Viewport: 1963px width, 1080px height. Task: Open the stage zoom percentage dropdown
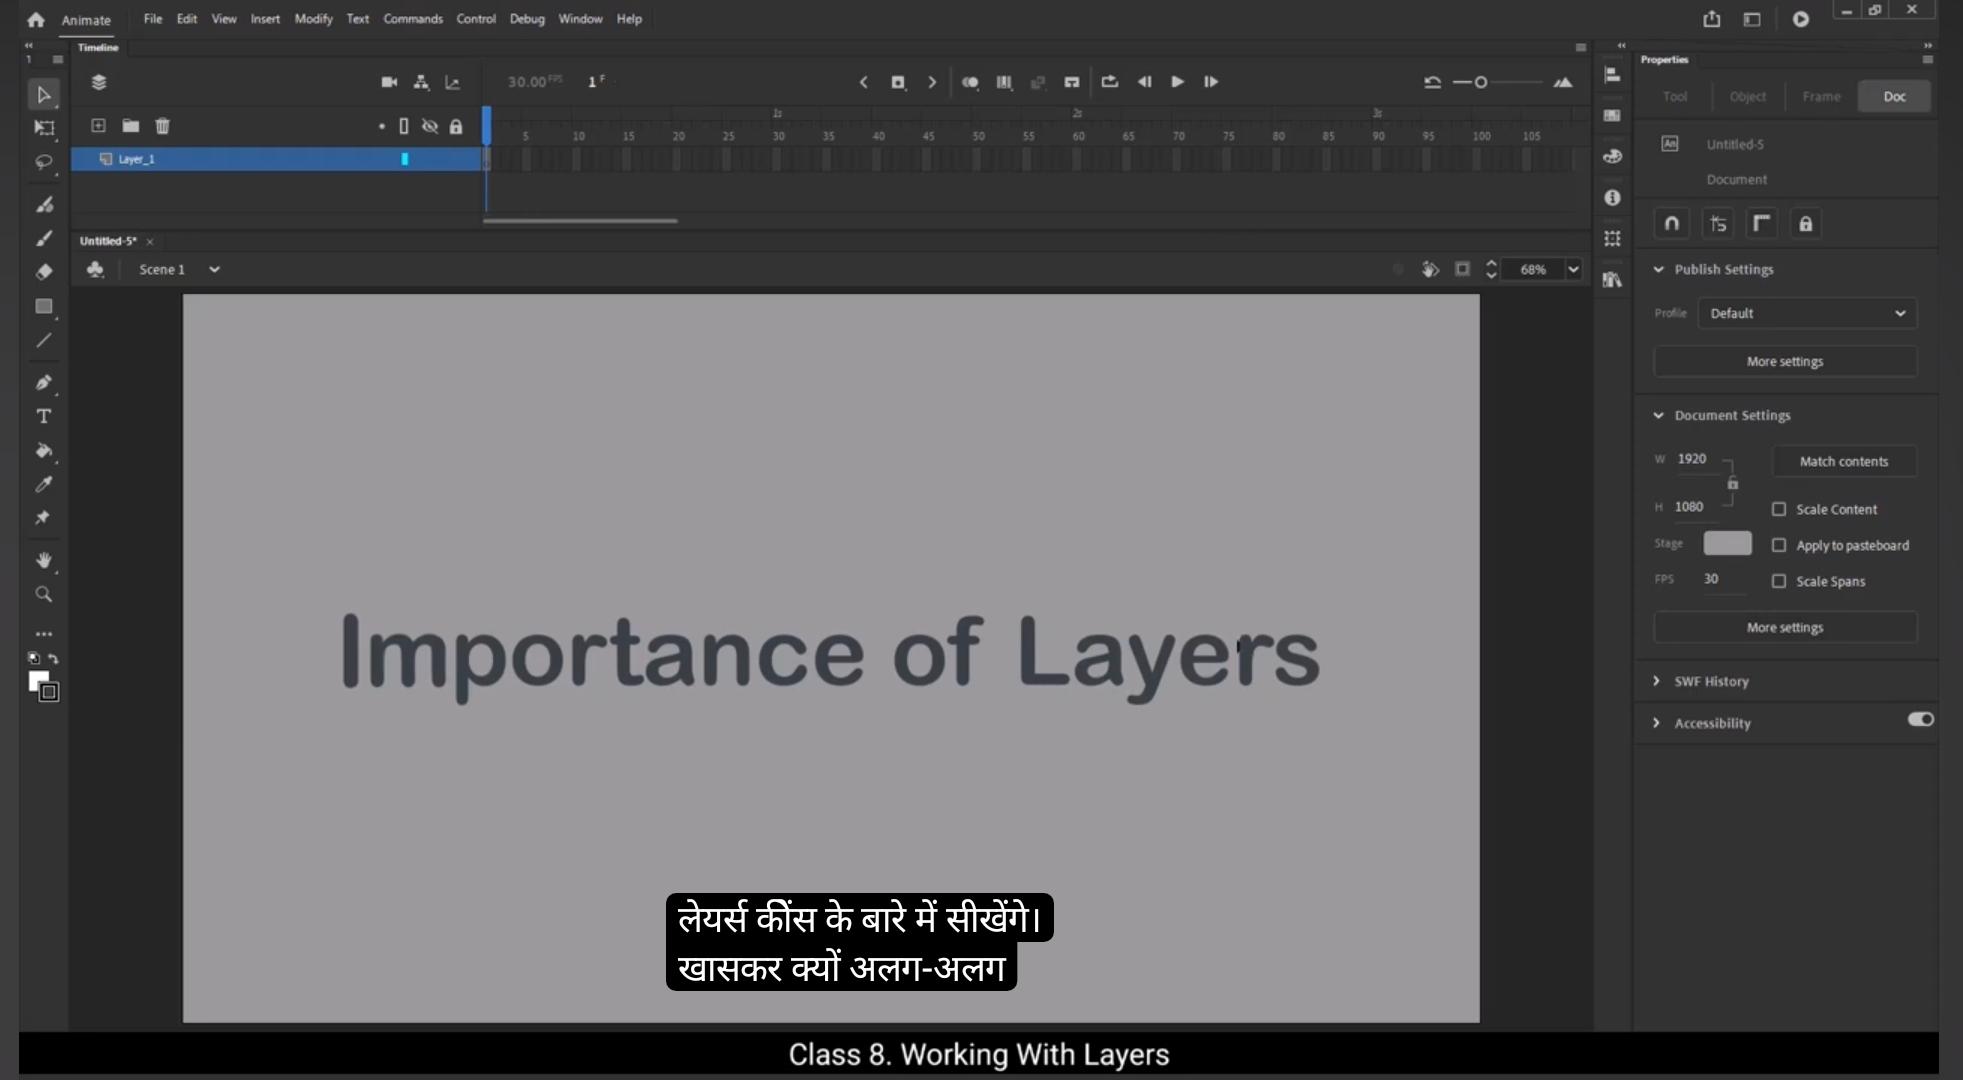pos(1573,269)
